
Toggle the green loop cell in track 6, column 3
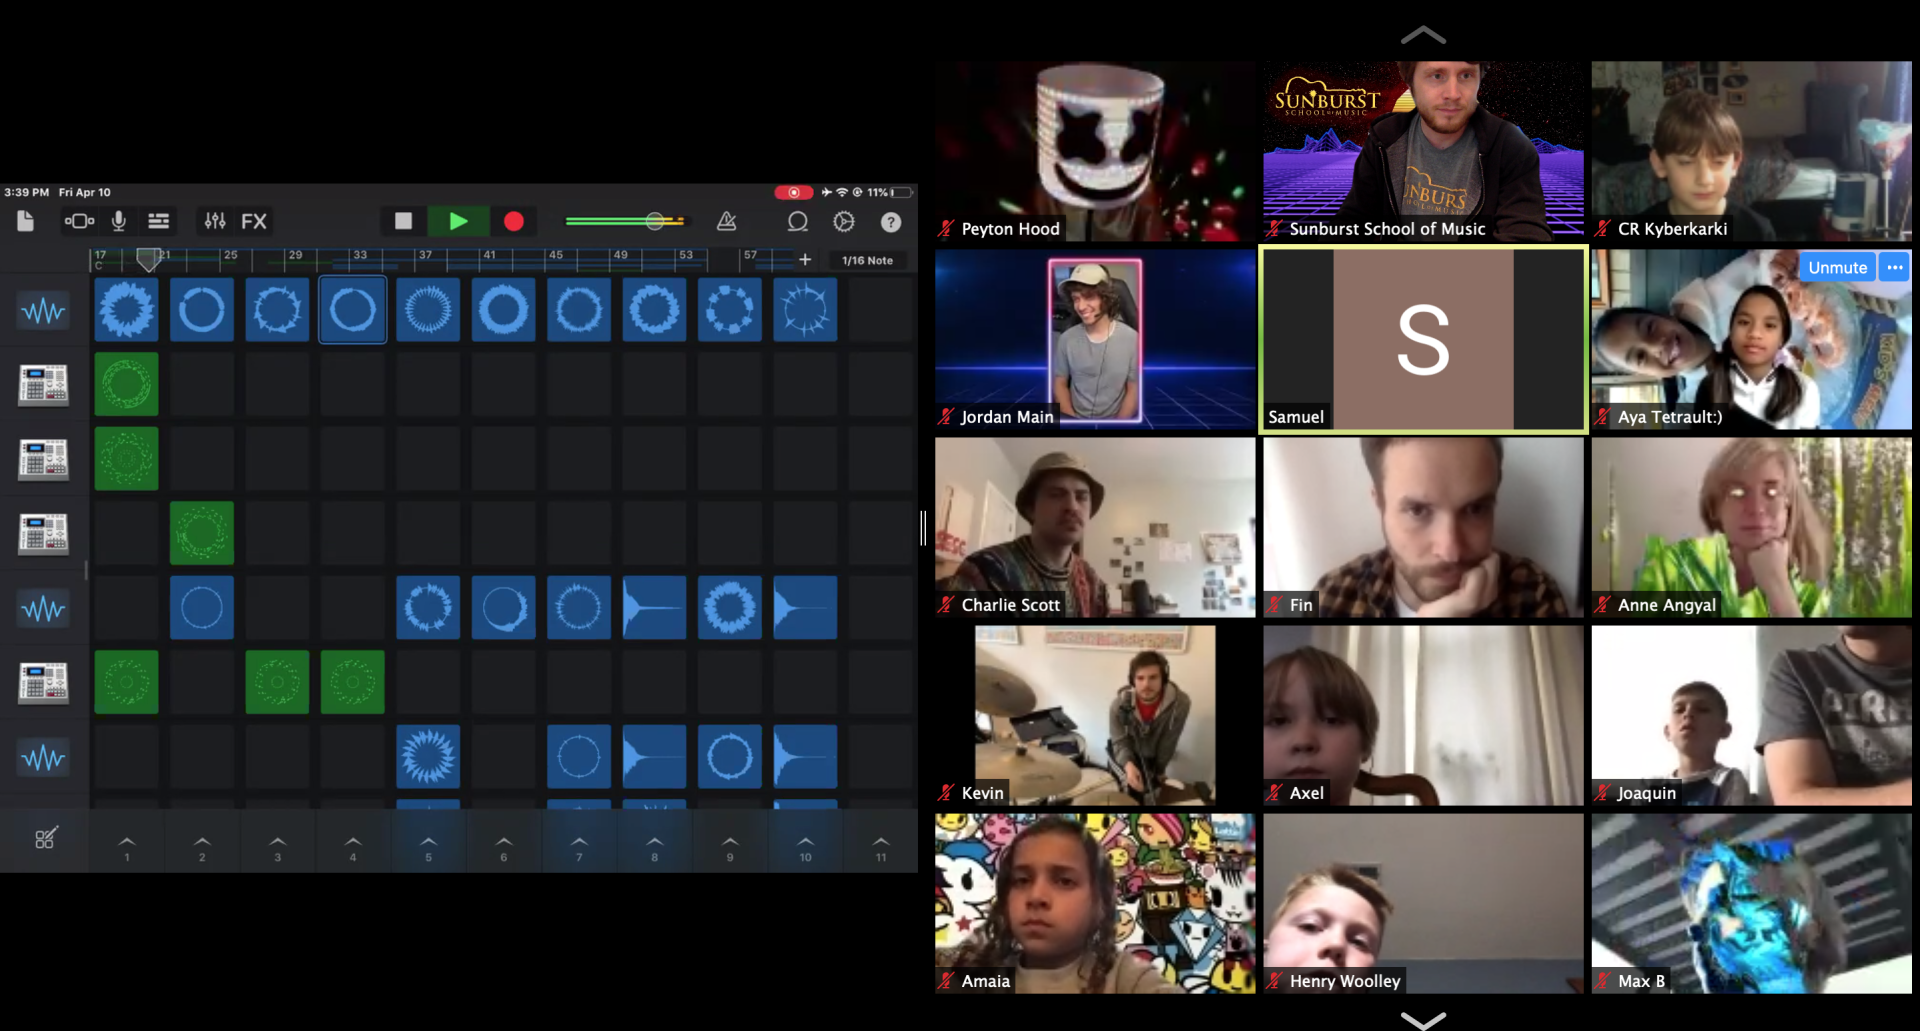click(x=277, y=682)
